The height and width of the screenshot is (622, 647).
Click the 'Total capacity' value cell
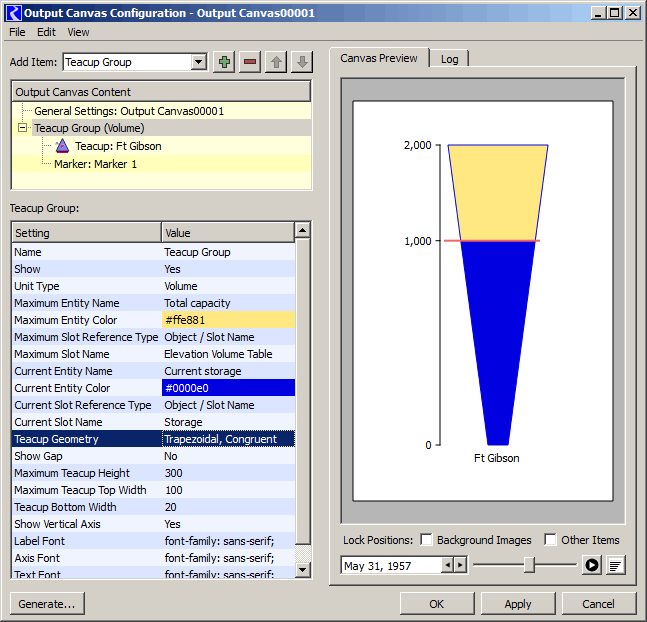click(x=228, y=303)
